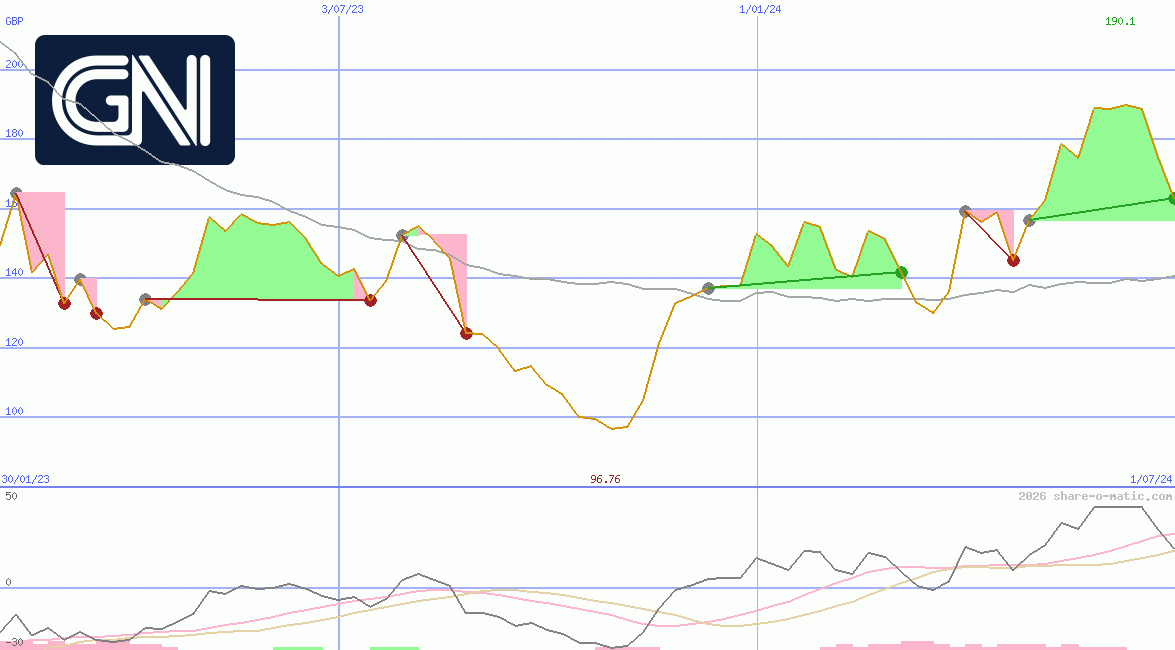Viewport: 1175px width, 650px height.
Task: Click the 96.76 low price label
Action: click(605, 479)
